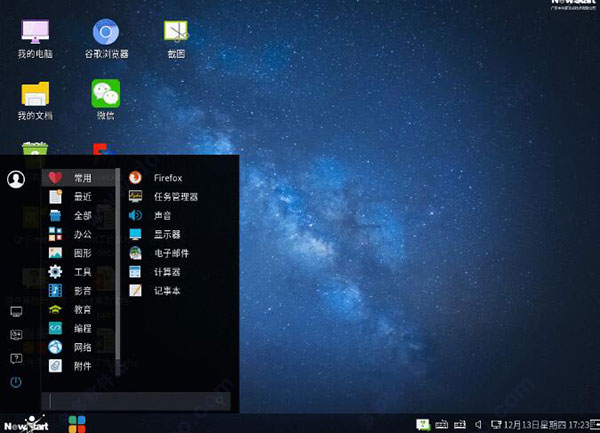This screenshot has height=433, width=600.
Task: Open 任务管理器 from the menu
Action: pos(163,197)
